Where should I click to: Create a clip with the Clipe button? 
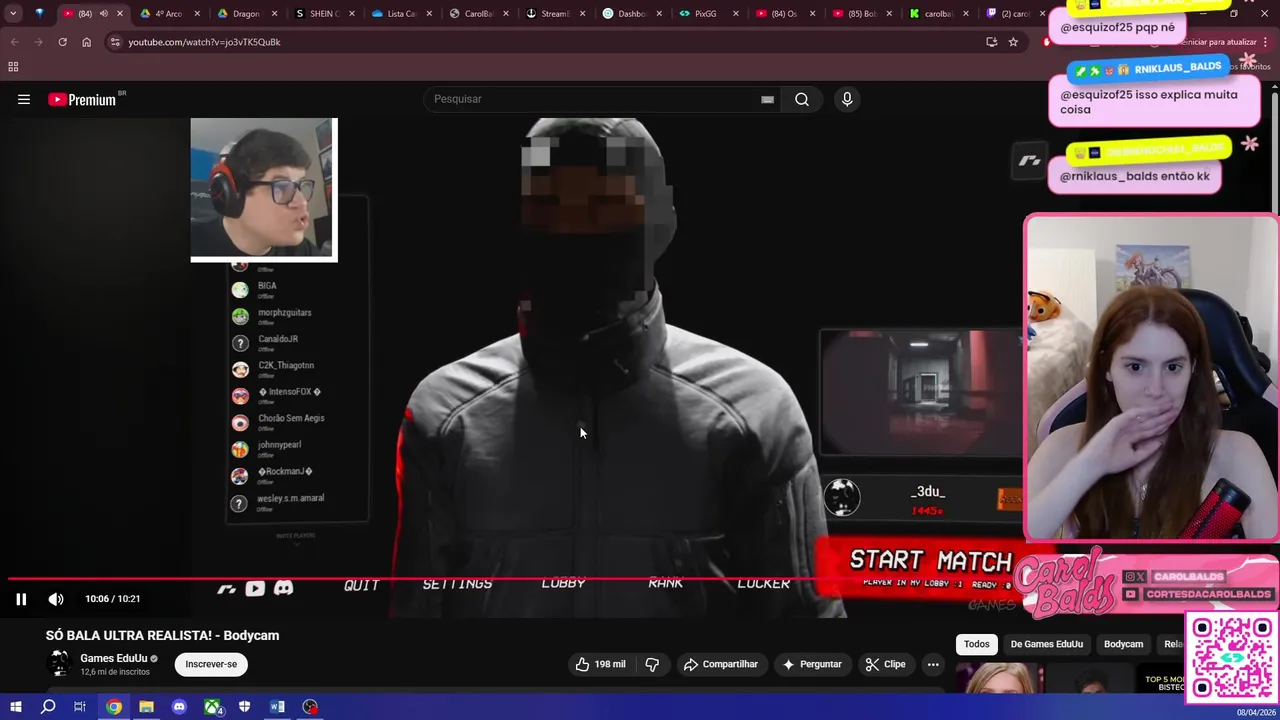click(x=886, y=664)
